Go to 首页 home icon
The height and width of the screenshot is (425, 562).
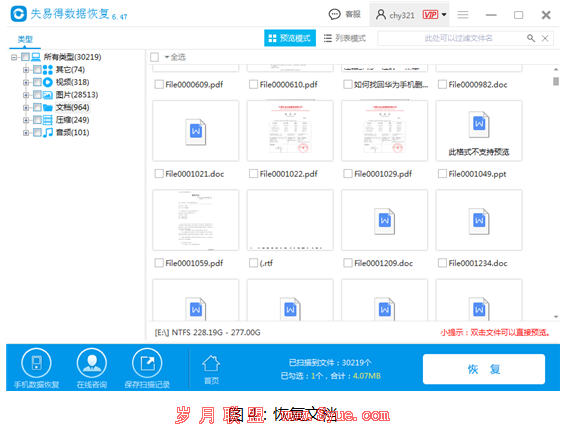pyautogui.click(x=211, y=364)
